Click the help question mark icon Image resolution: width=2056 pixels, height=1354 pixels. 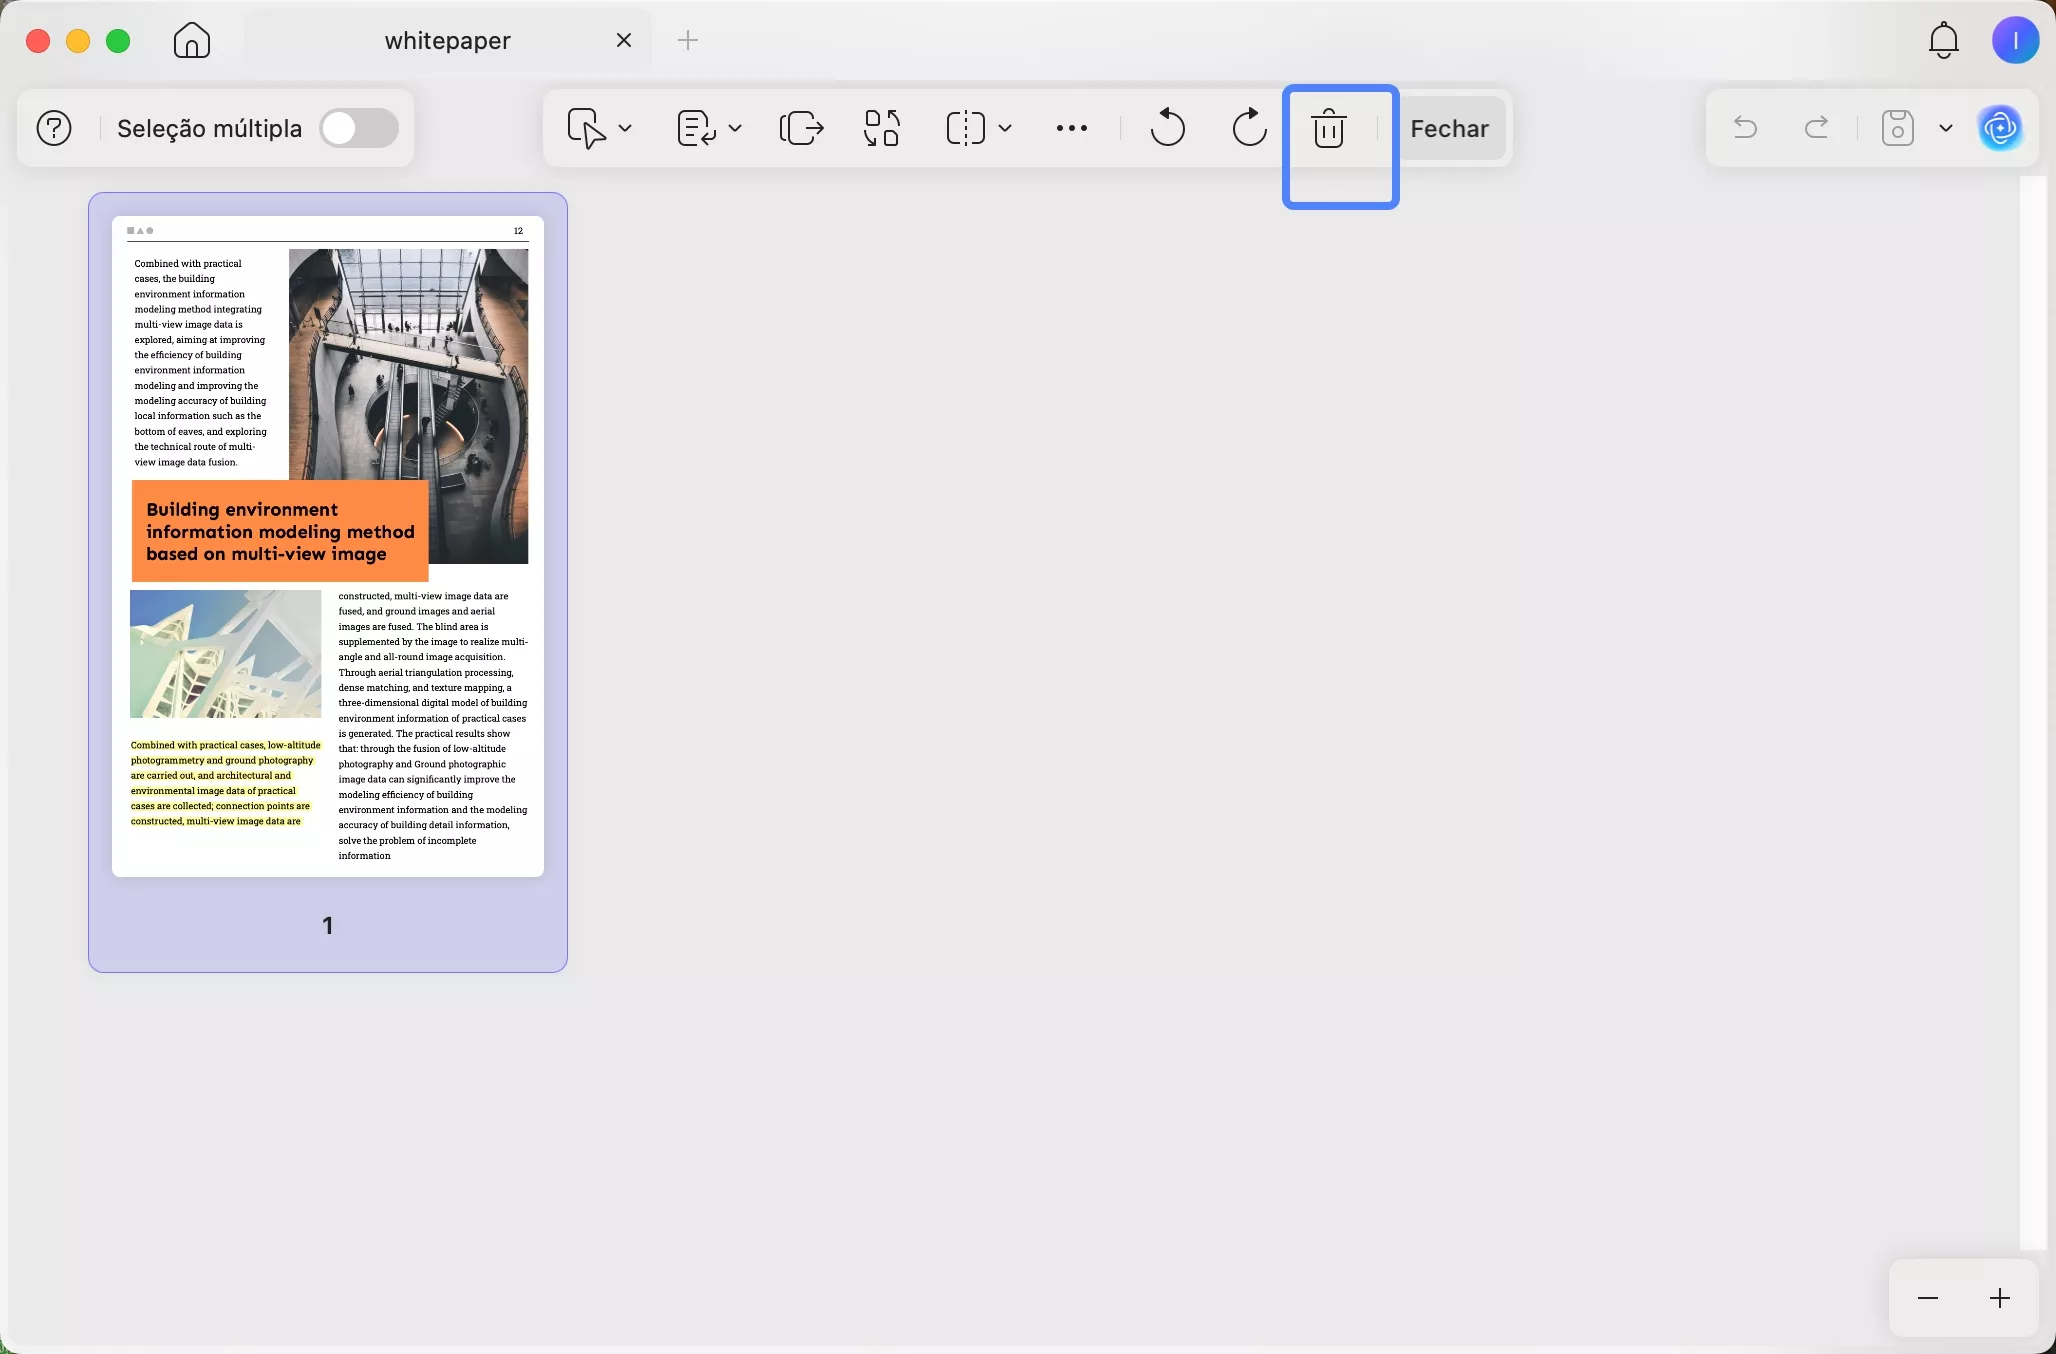[54, 128]
